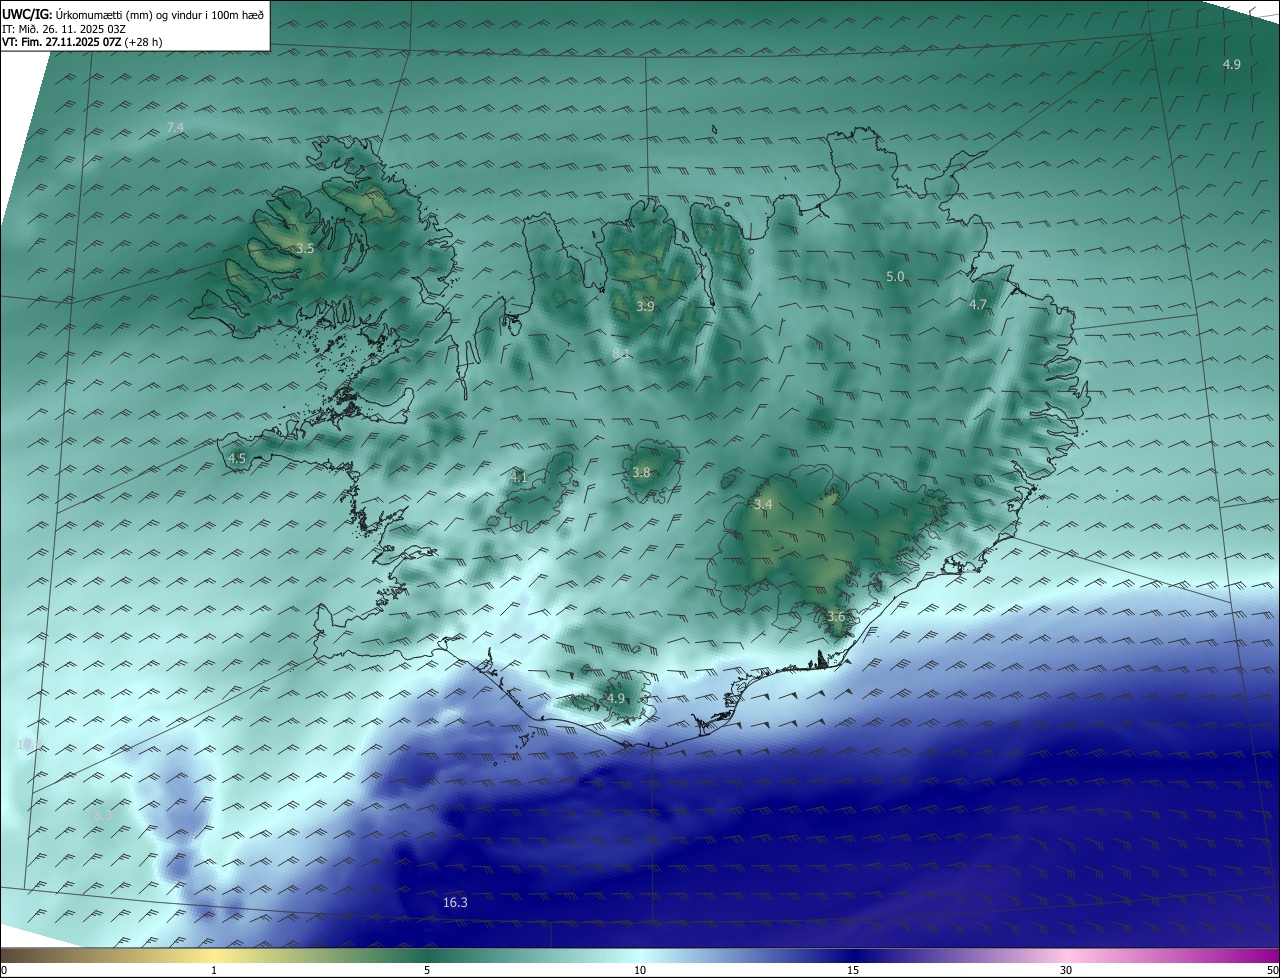Click the 30 tick on the color scale
1280x978 pixels.
[1066, 970]
